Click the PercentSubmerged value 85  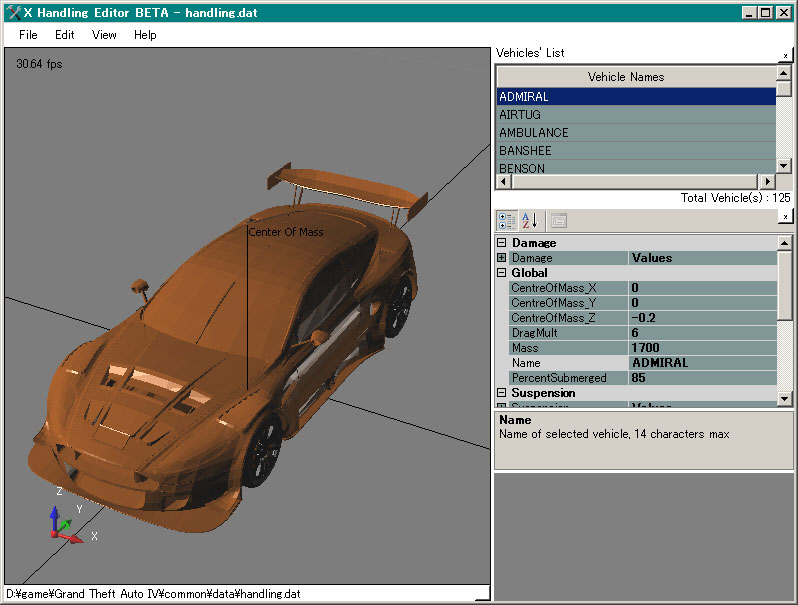click(703, 378)
